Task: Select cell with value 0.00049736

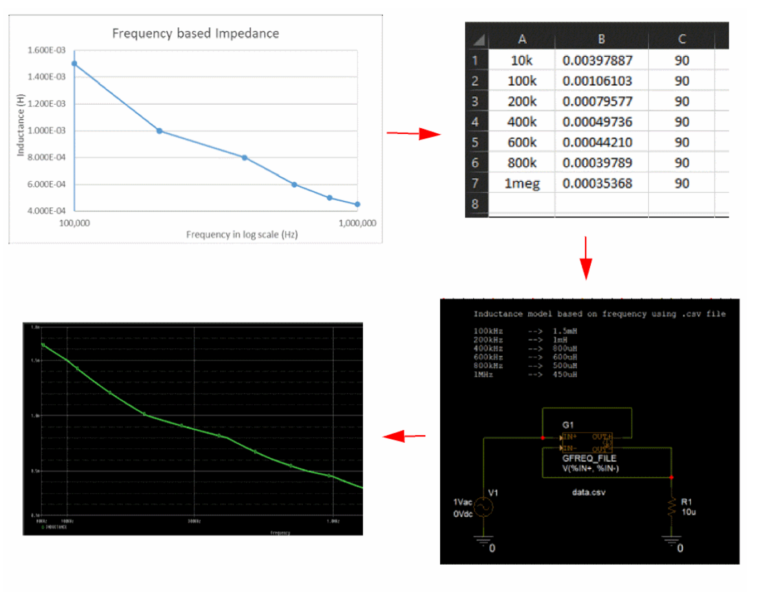Action: pyautogui.click(x=601, y=121)
